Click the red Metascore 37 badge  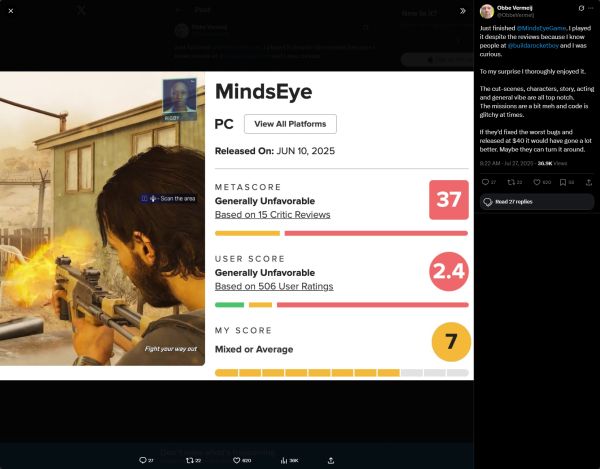point(449,200)
